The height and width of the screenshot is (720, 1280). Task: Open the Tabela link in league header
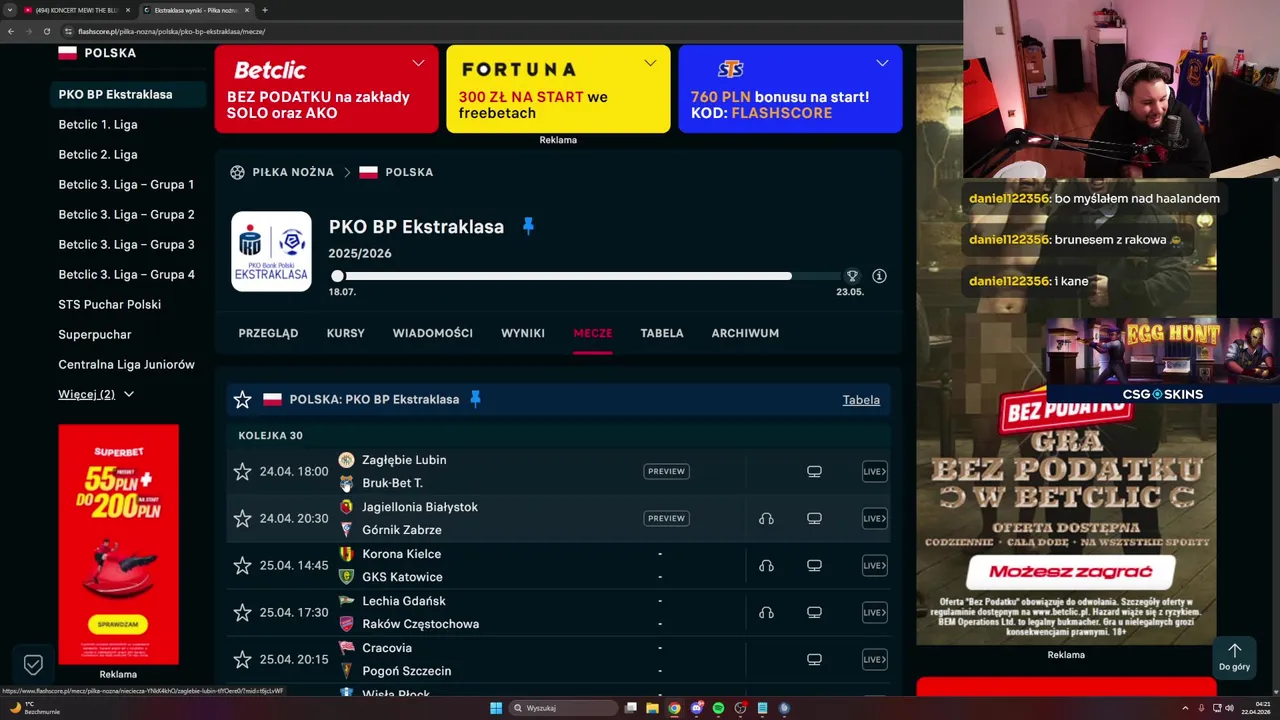pos(861,399)
